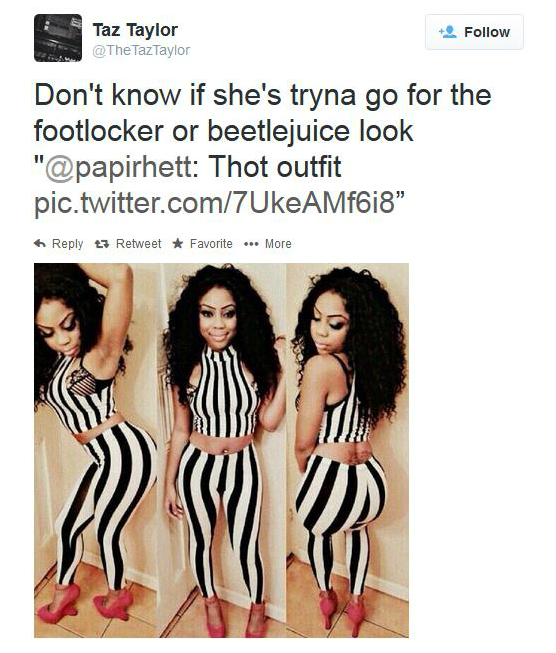Viewport: 556px width, 653px height.
Task: Enlarge the right panel of the attached photo
Action: (x=348, y=450)
